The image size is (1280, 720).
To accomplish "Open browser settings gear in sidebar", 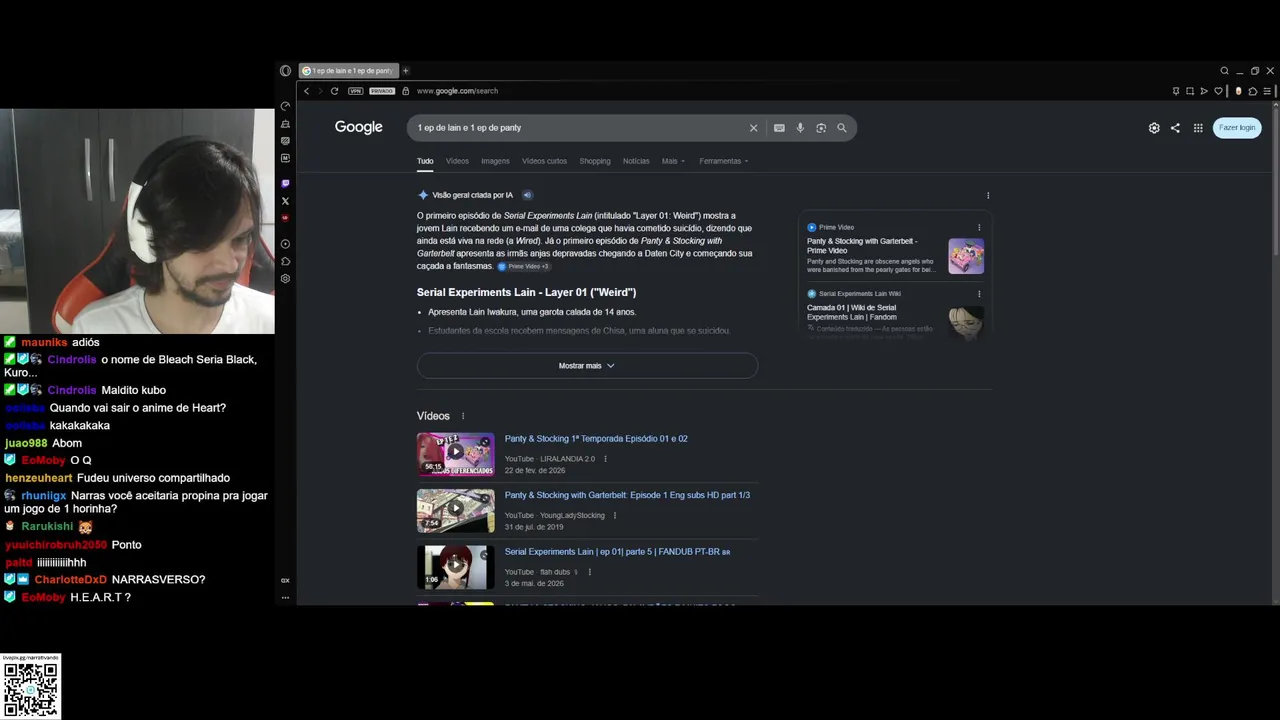I will coord(285,279).
